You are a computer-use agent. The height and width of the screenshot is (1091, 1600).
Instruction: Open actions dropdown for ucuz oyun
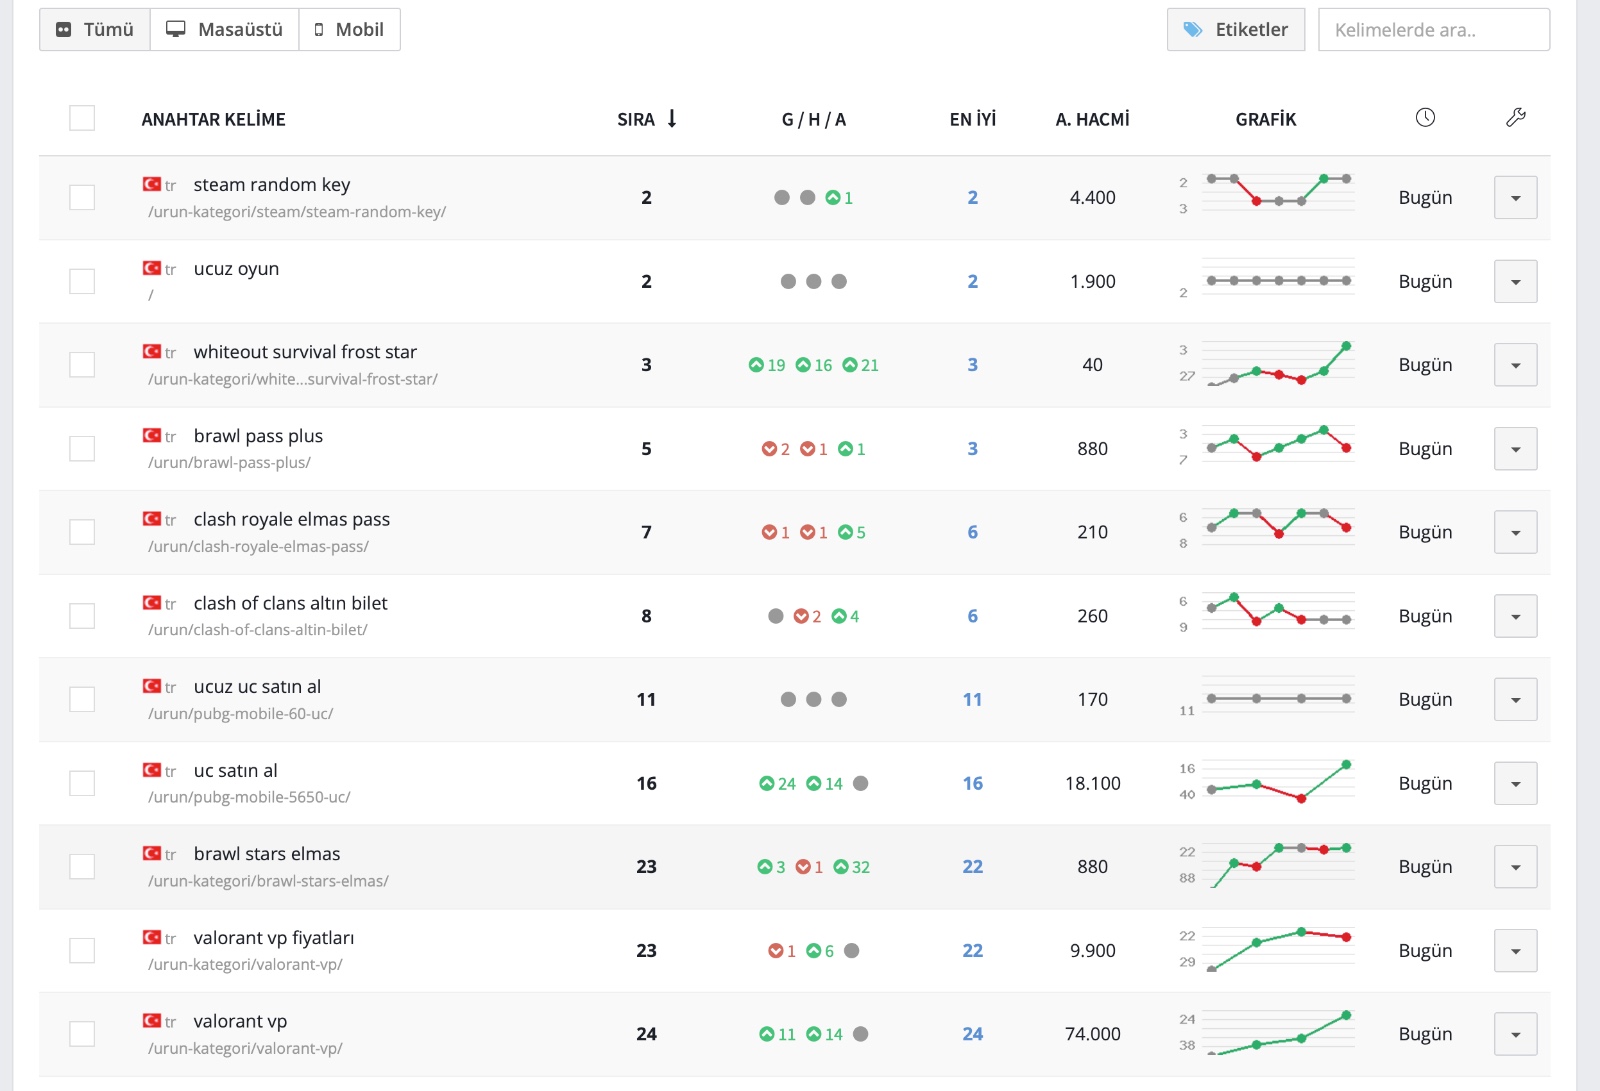[1515, 281]
